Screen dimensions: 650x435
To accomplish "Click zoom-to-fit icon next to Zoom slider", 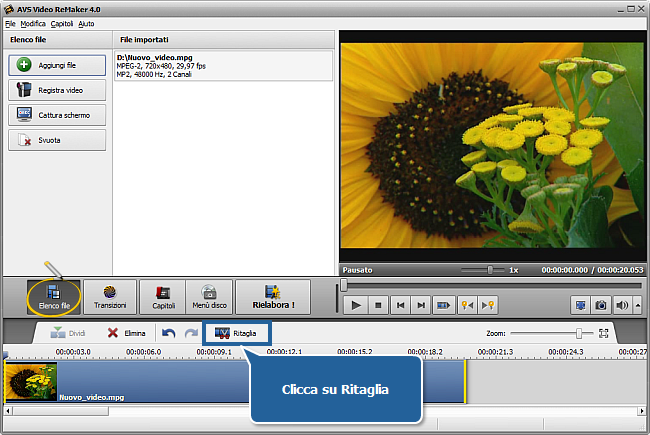I will [x=603, y=333].
